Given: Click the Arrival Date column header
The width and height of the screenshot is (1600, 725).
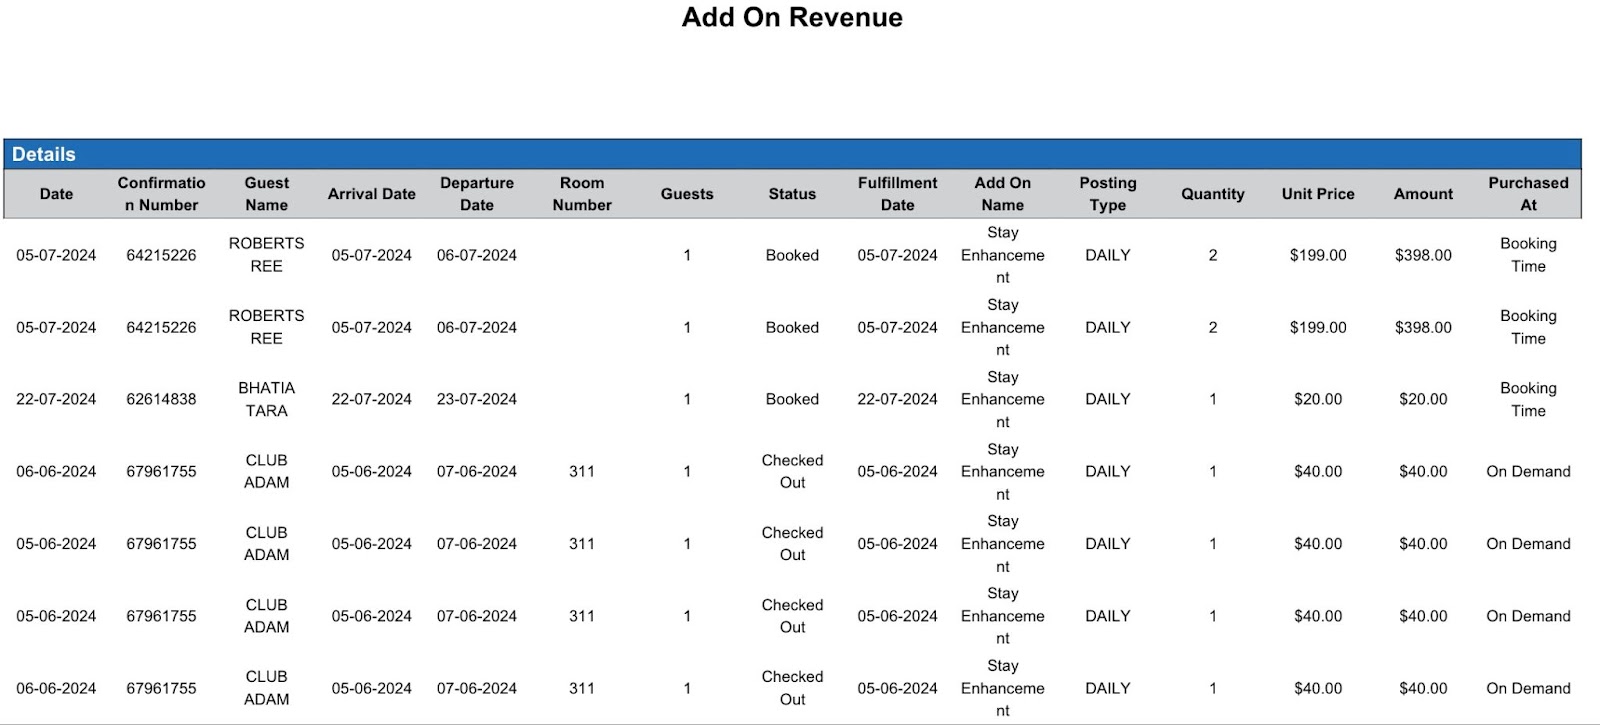Looking at the screenshot, I should [x=371, y=194].
